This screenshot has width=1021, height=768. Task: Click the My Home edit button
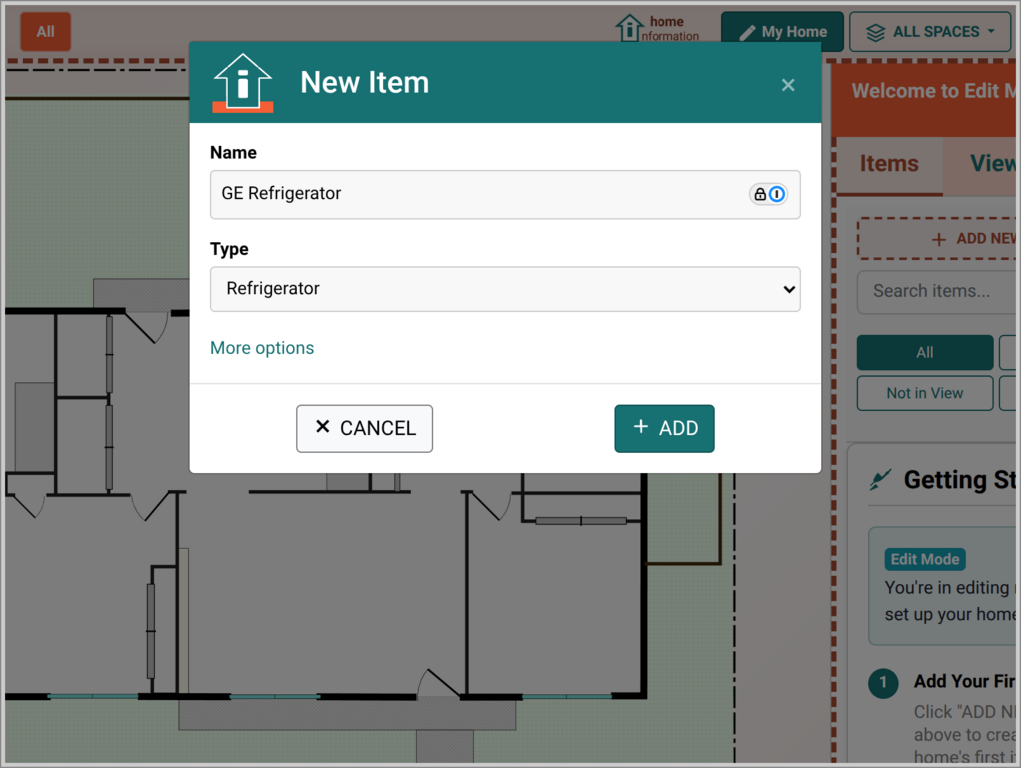tap(782, 31)
